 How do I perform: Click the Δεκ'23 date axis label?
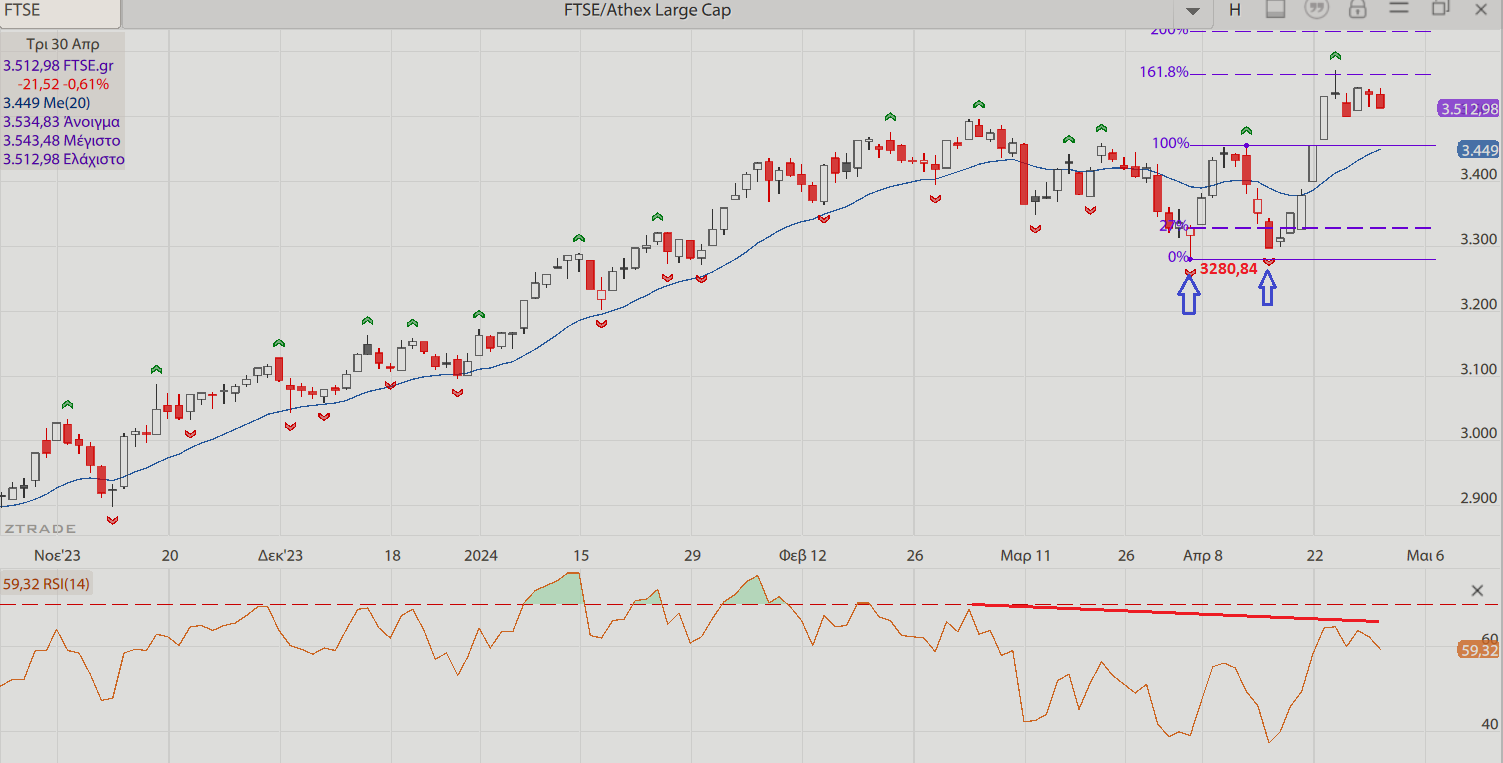tap(280, 555)
